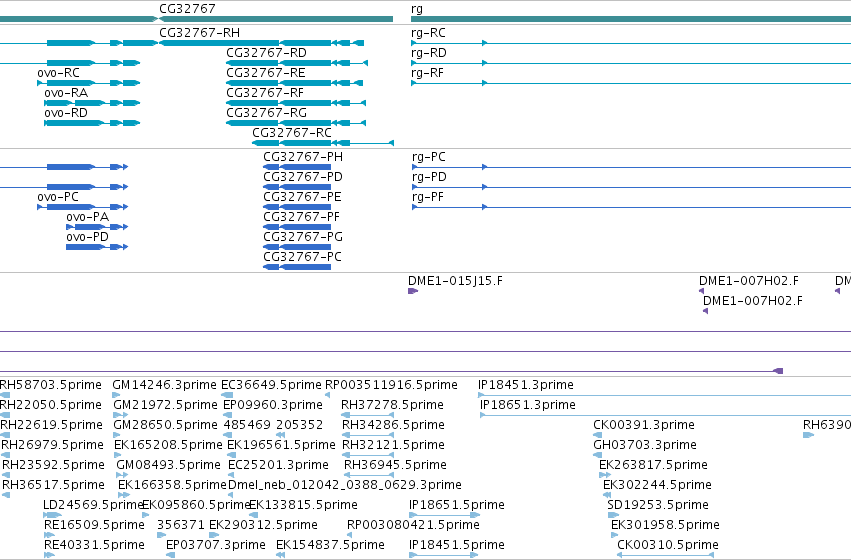
Task: Click the LD24569.5prime EST label
Action: tap(93, 505)
